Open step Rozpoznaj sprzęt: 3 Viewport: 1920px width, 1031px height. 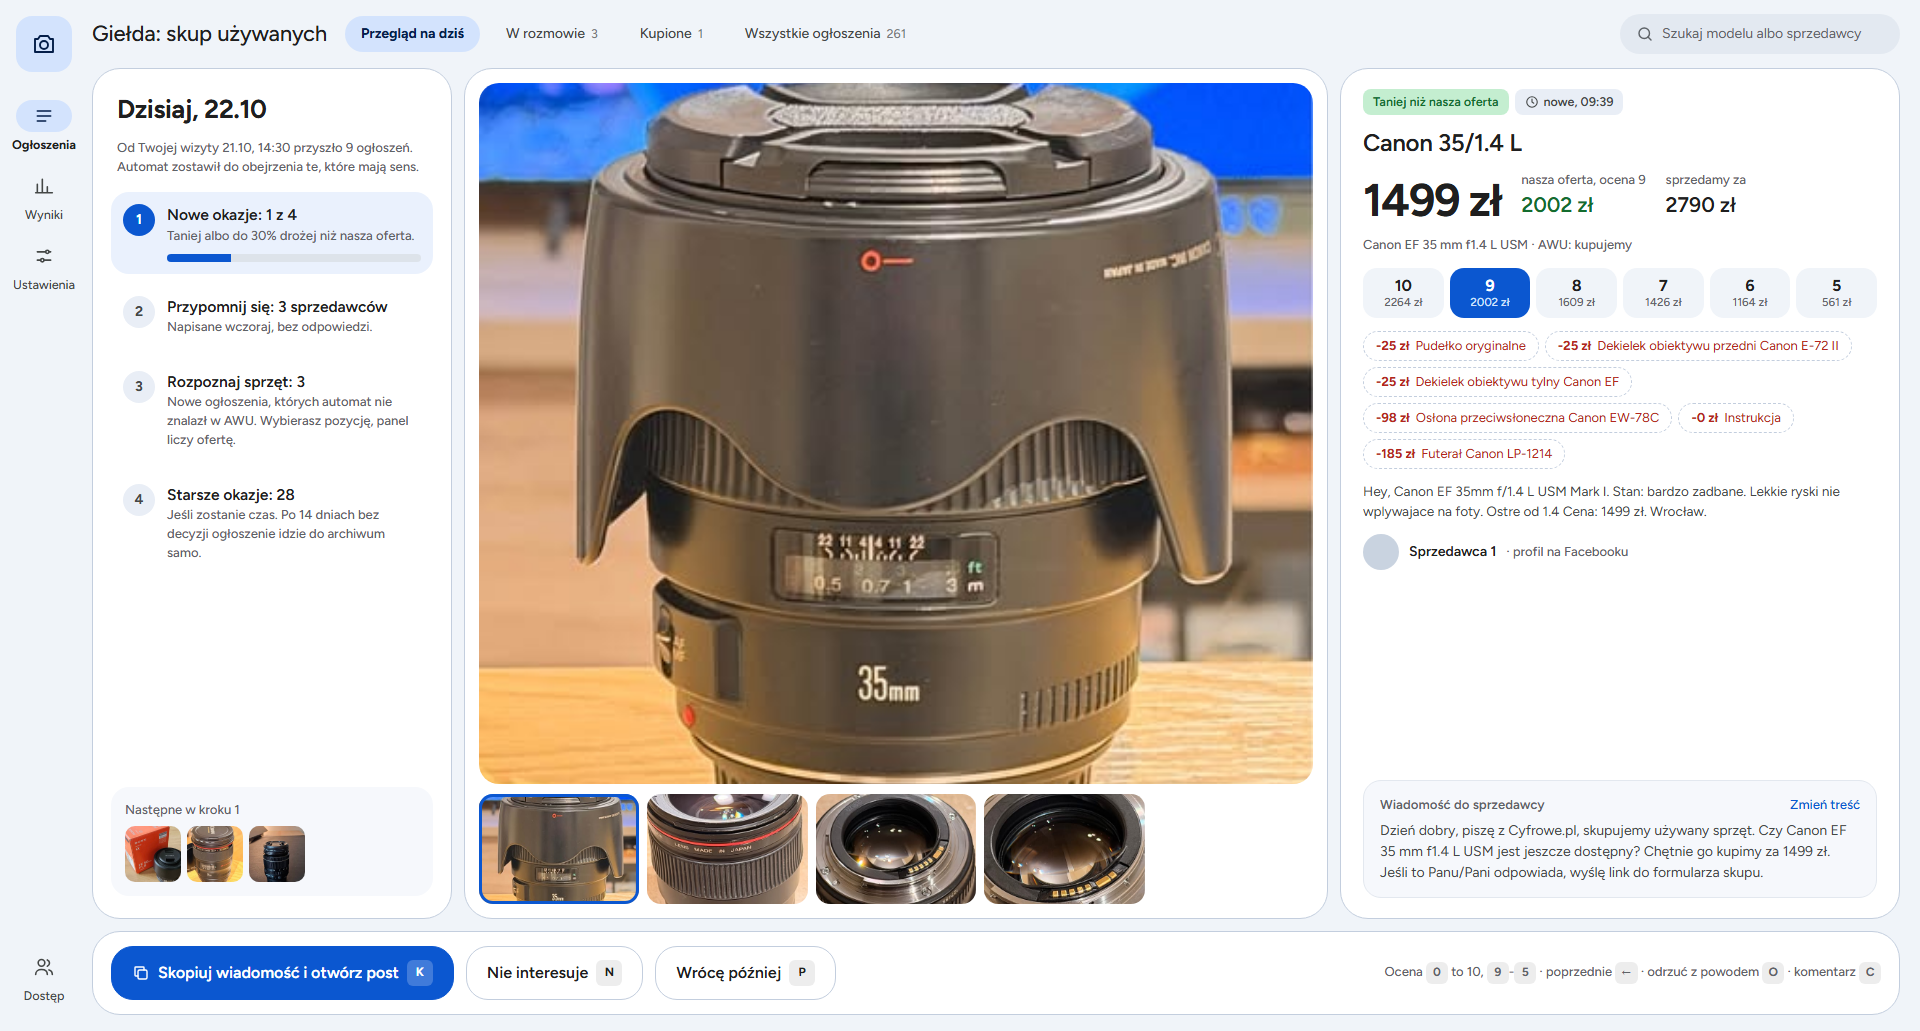click(x=272, y=410)
